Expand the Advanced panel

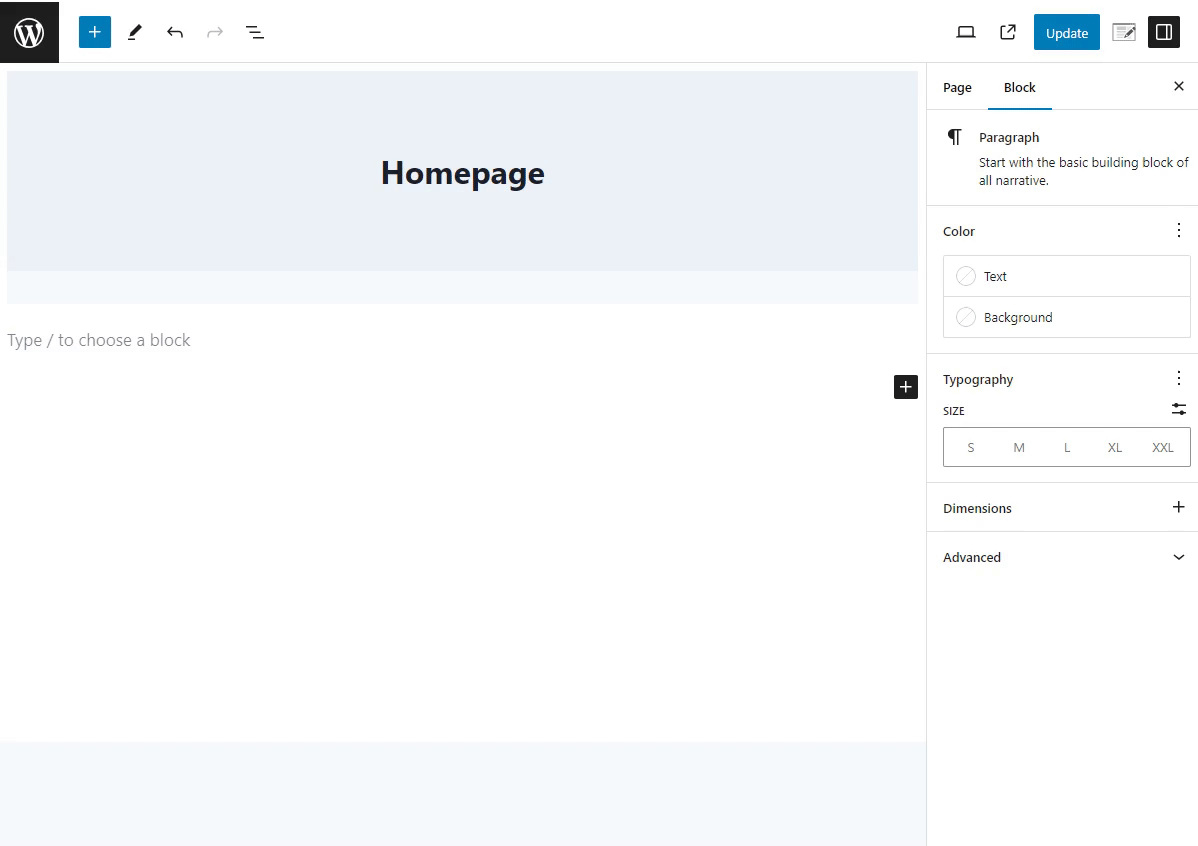(x=1063, y=557)
